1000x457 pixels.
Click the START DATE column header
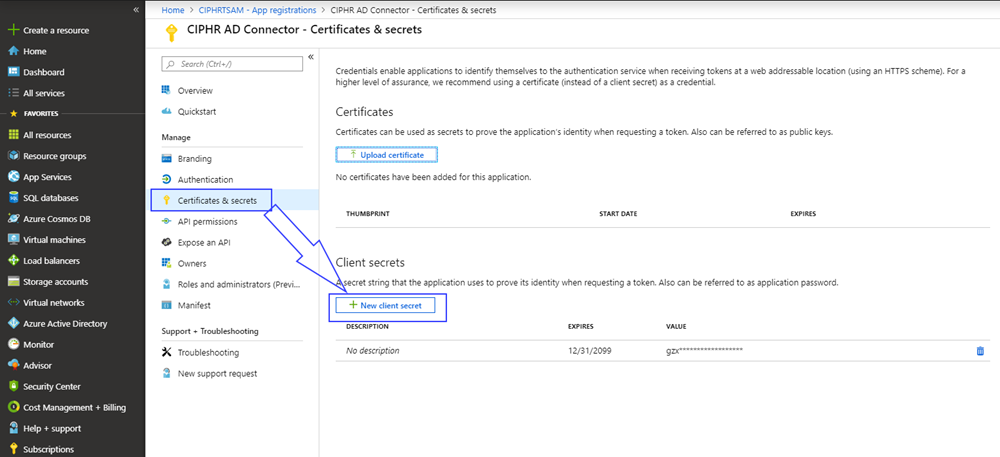click(618, 214)
